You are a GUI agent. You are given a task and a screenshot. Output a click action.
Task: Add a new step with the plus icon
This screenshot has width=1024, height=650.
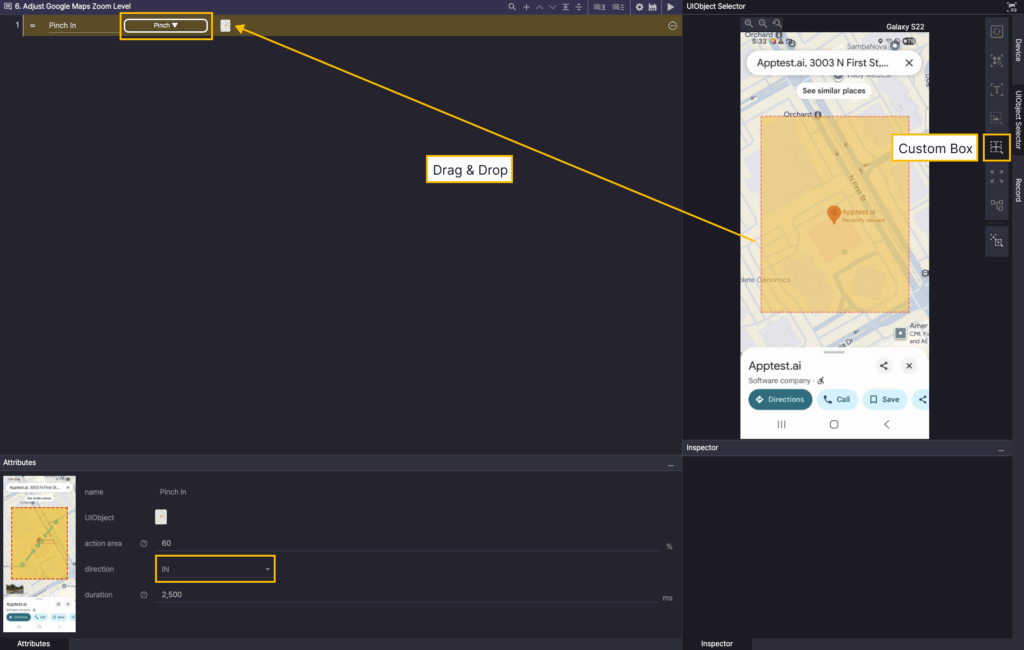(x=527, y=7)
